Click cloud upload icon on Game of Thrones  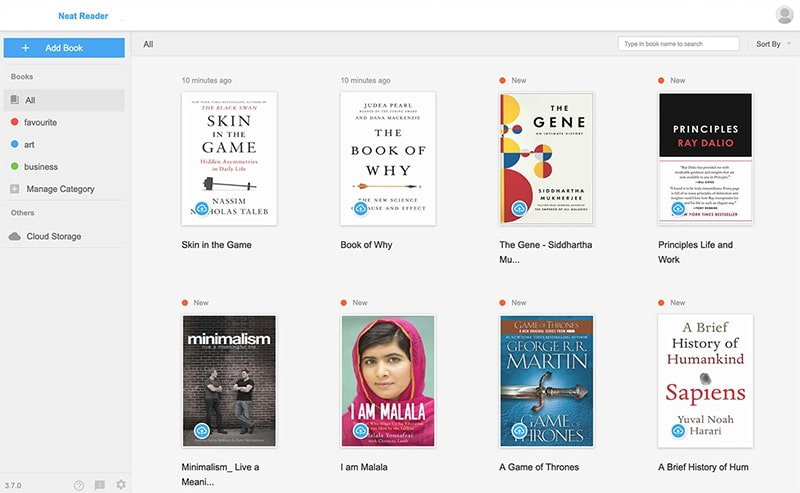pyautogui.click(x=519, y=431)
